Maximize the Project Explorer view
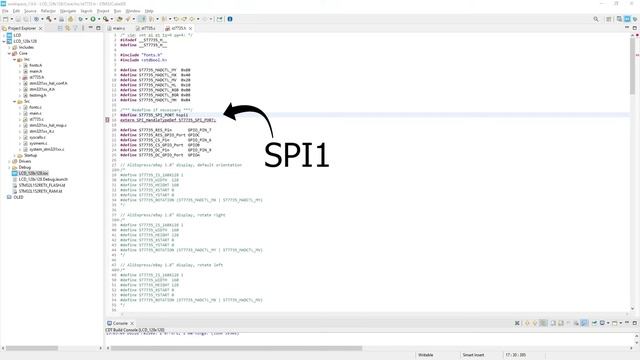Viewport: 640px width, 360px height. coord(98,28)
